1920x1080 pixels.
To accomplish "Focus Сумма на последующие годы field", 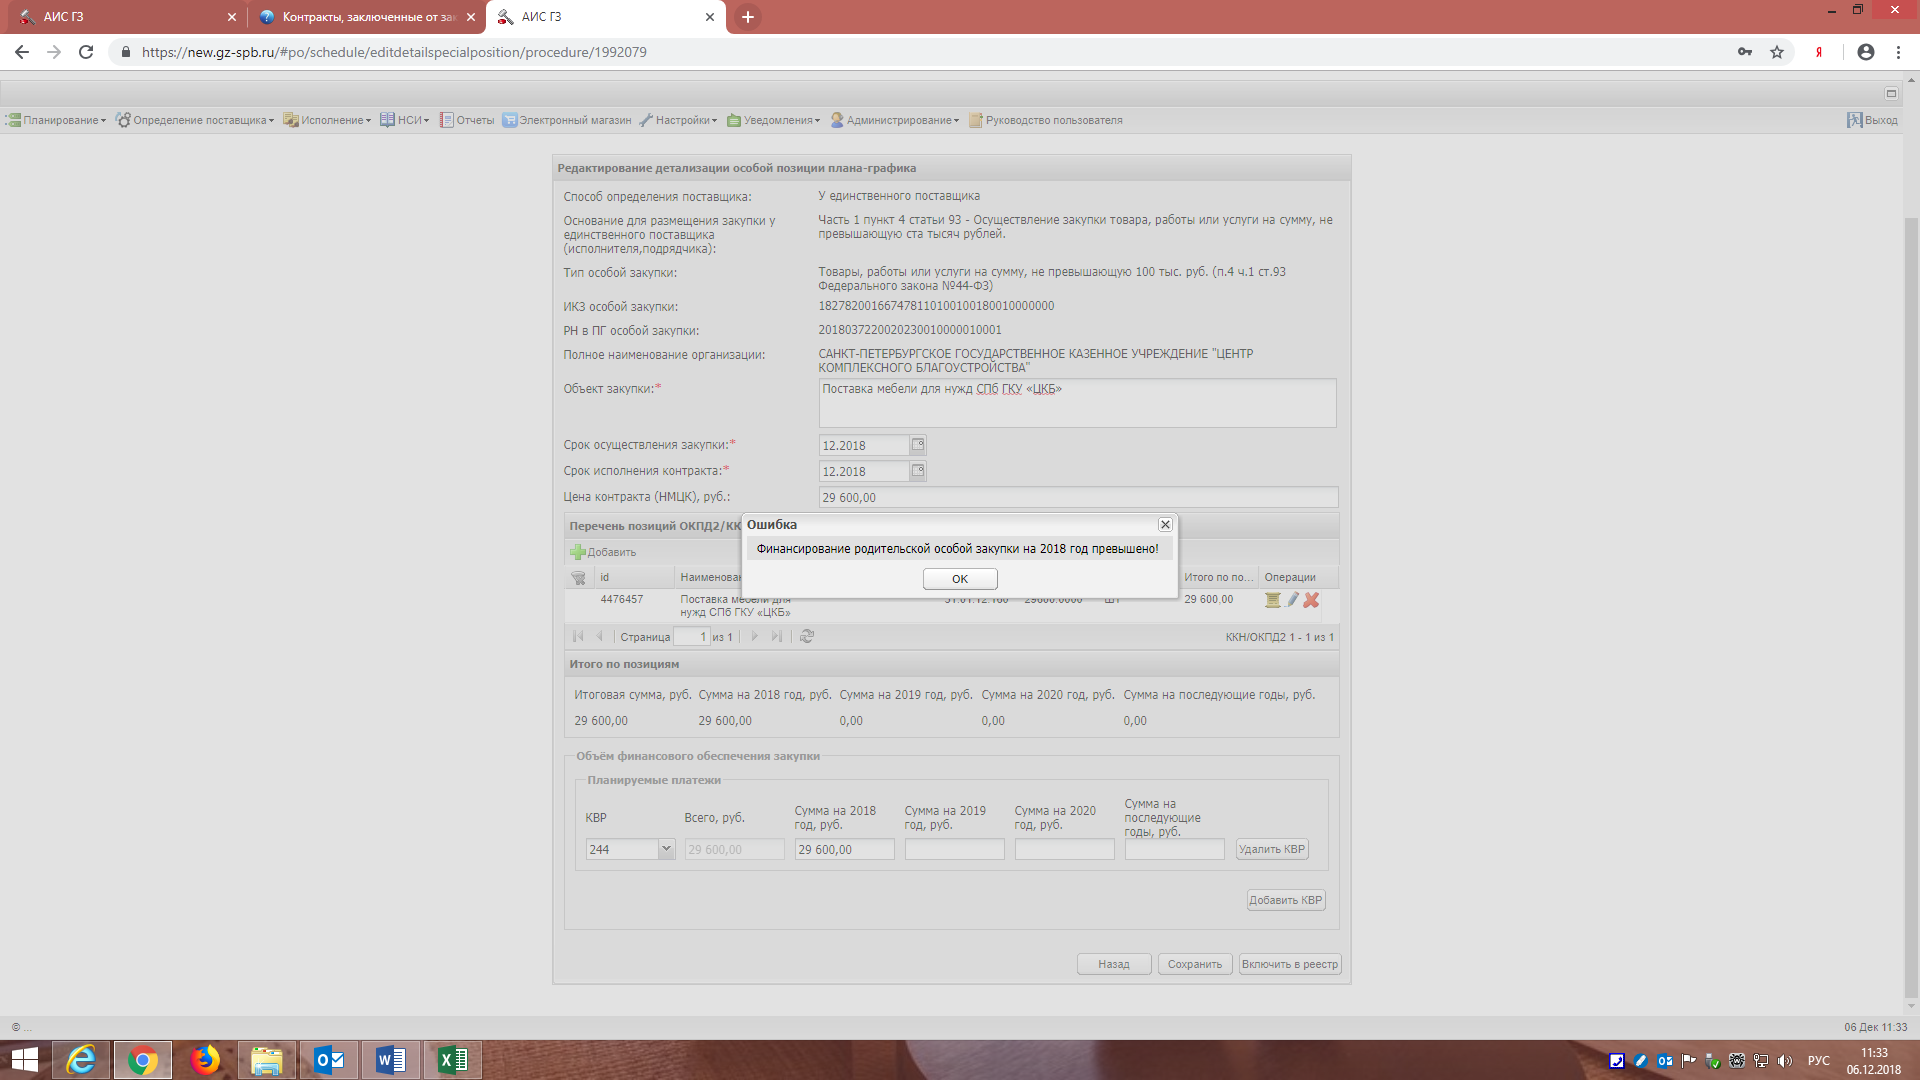I will click(x=1174, y=849).
